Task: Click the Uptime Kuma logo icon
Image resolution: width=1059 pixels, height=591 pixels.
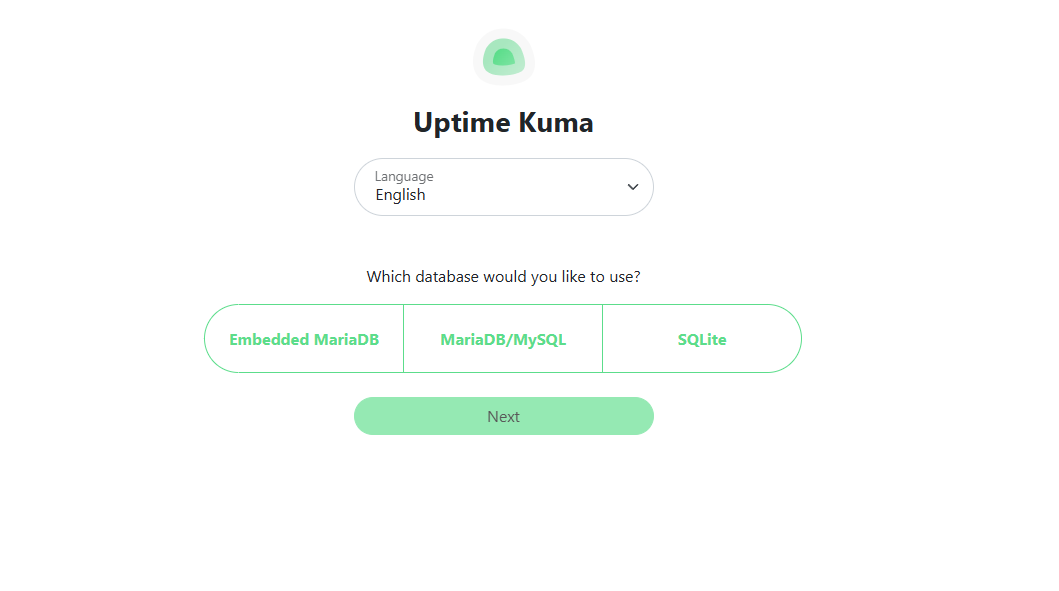Action: click(x=503, y=57)
